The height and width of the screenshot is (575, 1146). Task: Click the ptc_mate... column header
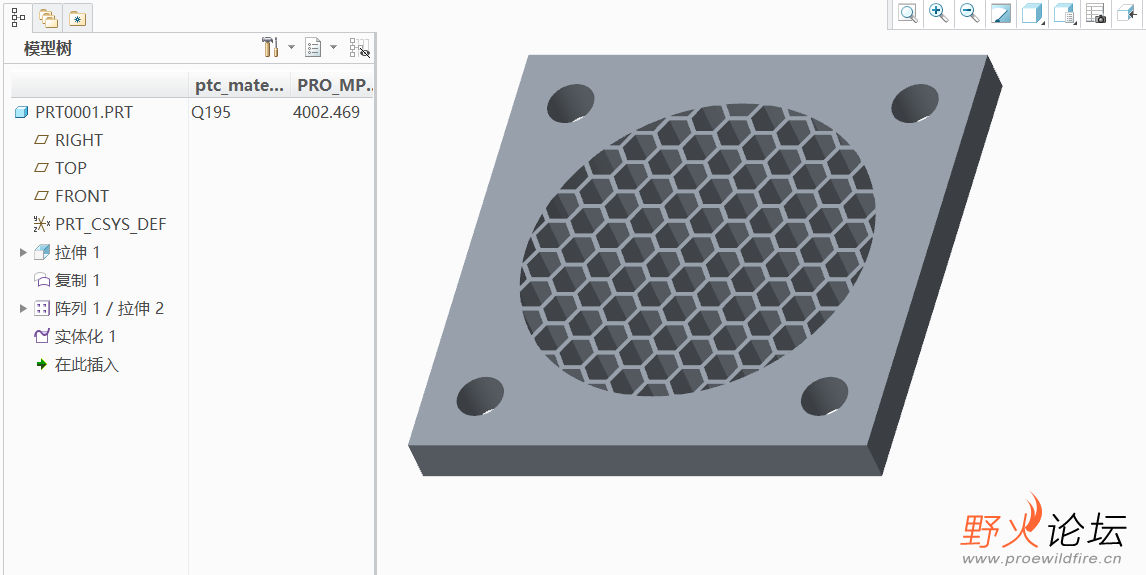pos(239,85)
